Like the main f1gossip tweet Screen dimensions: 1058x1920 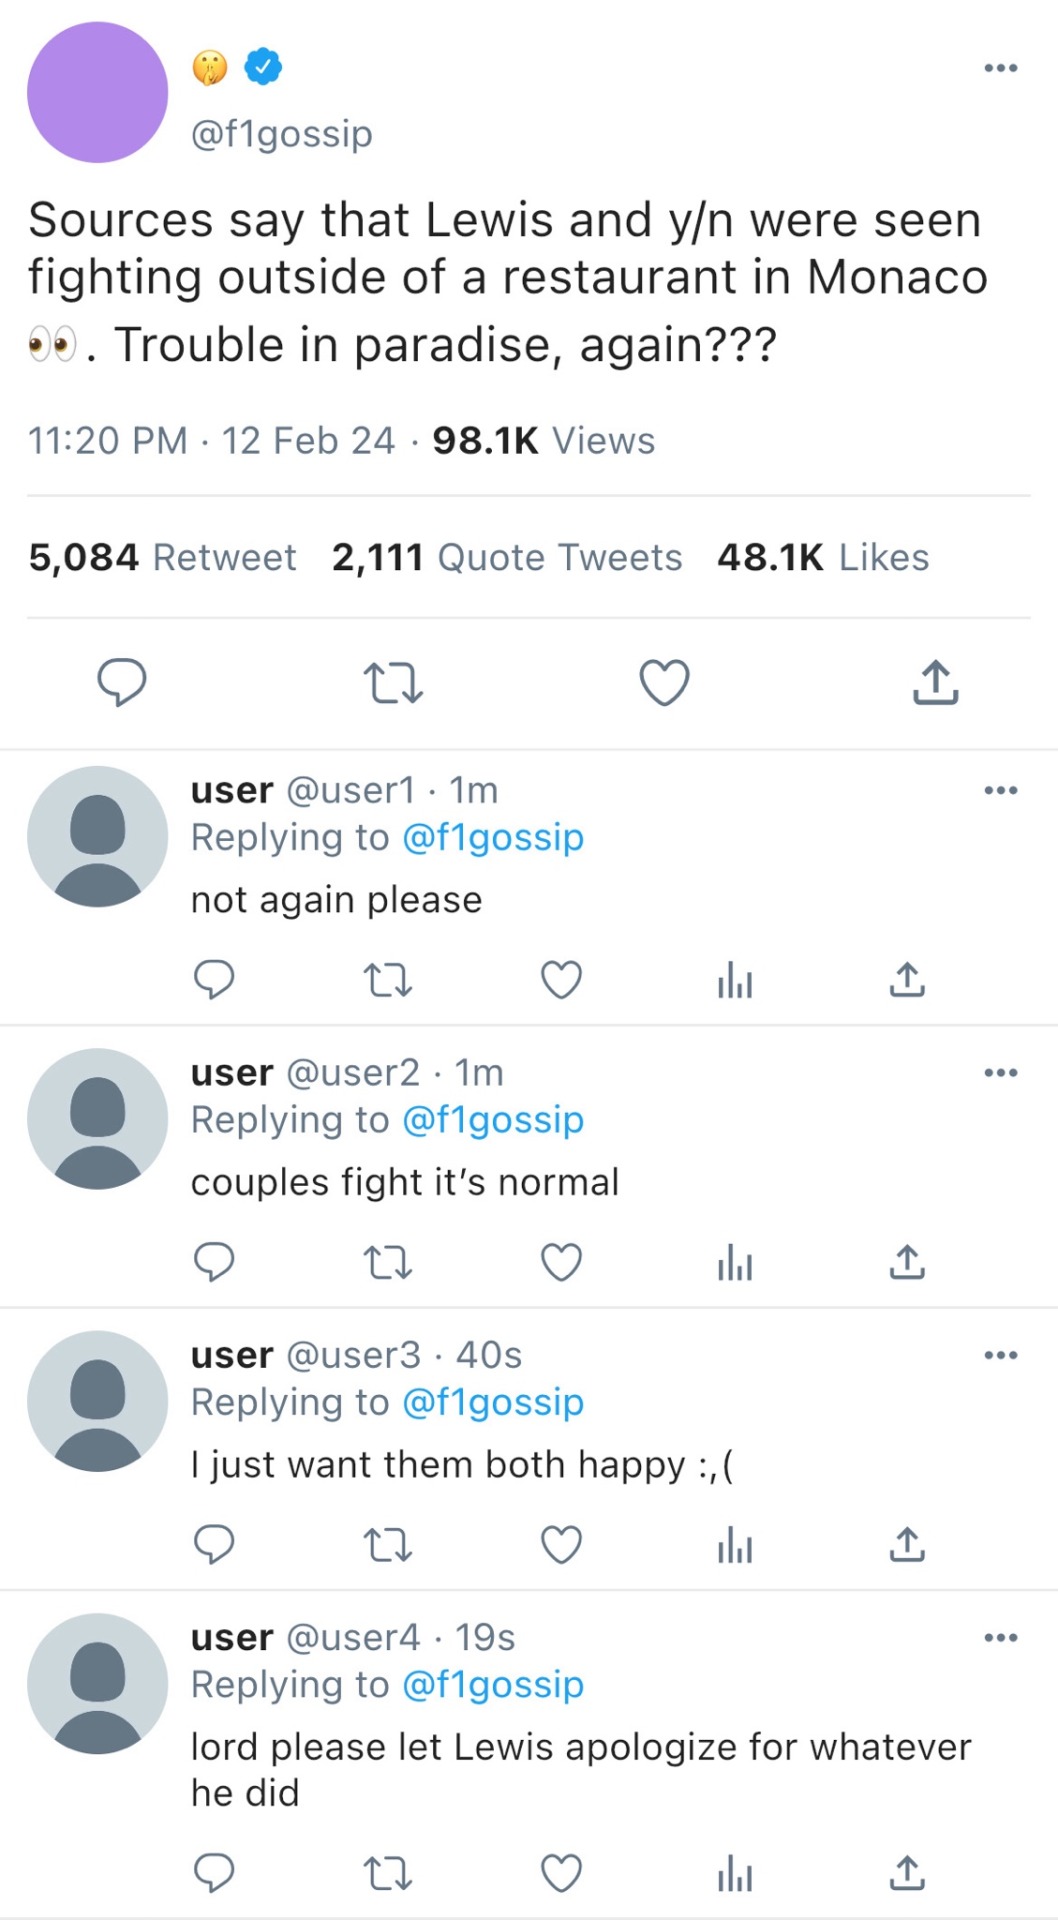click(x=664, y=684)
